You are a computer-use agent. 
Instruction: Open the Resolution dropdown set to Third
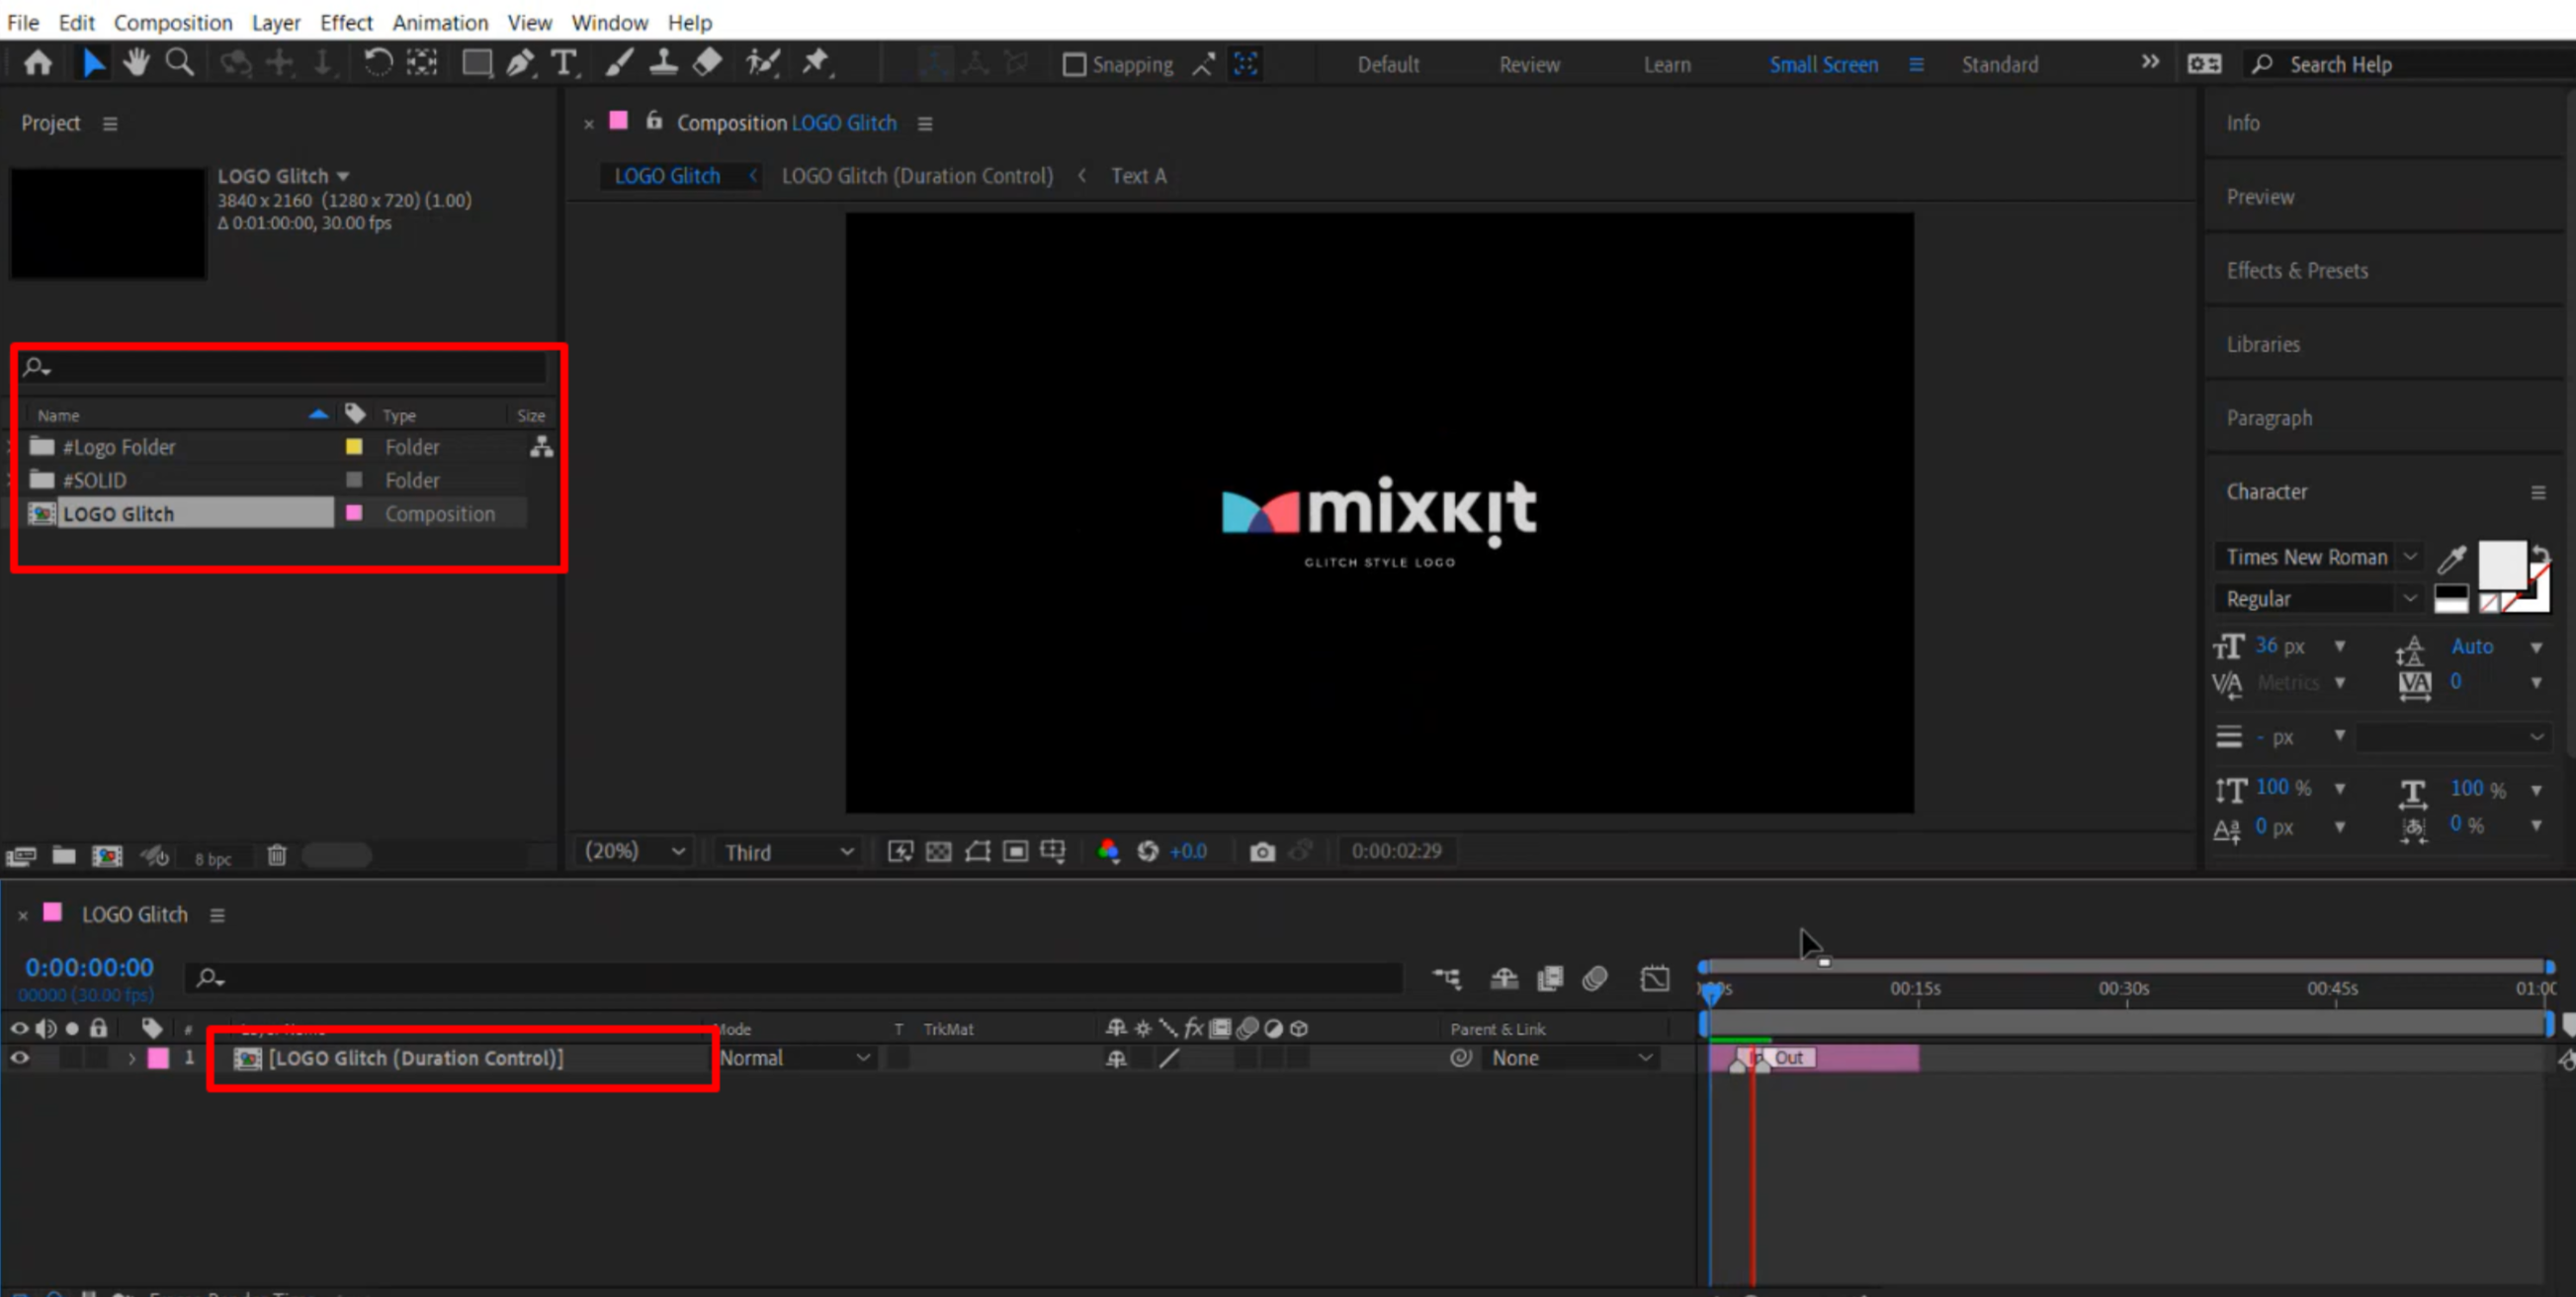tap(787, 851)
